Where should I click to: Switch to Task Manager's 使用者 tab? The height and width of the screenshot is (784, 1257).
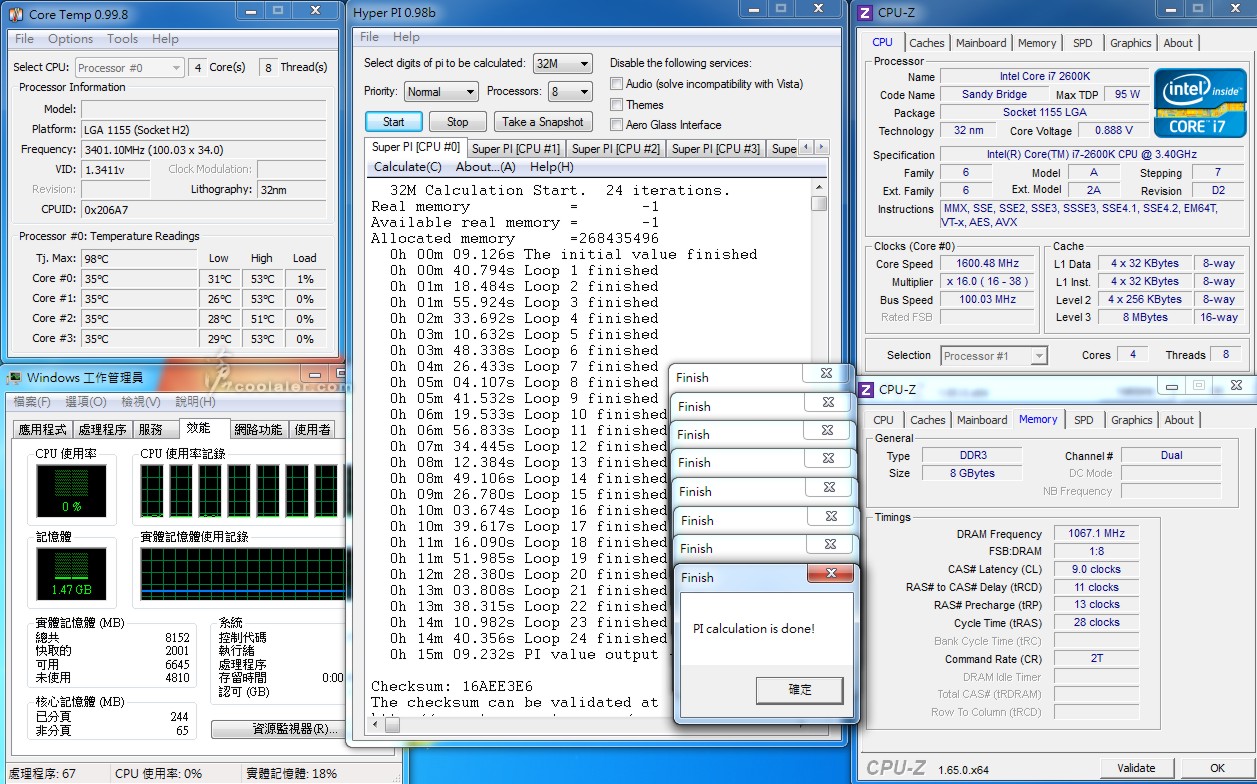(312, 430)
